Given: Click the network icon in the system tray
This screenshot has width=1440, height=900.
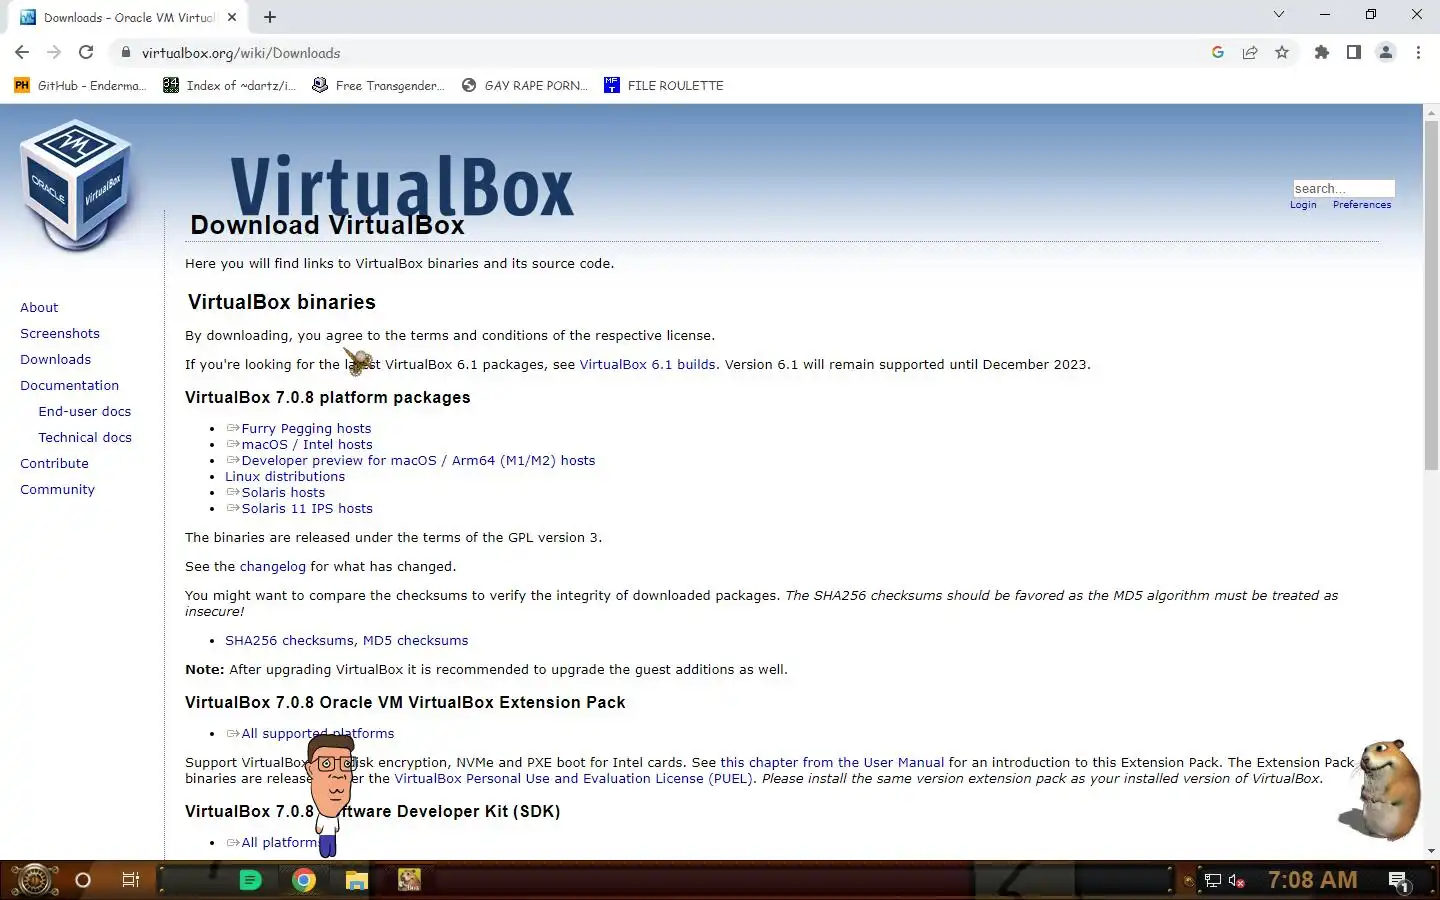Looking at the screenshot, I should pyautogui.click(x=1213, y=881).
